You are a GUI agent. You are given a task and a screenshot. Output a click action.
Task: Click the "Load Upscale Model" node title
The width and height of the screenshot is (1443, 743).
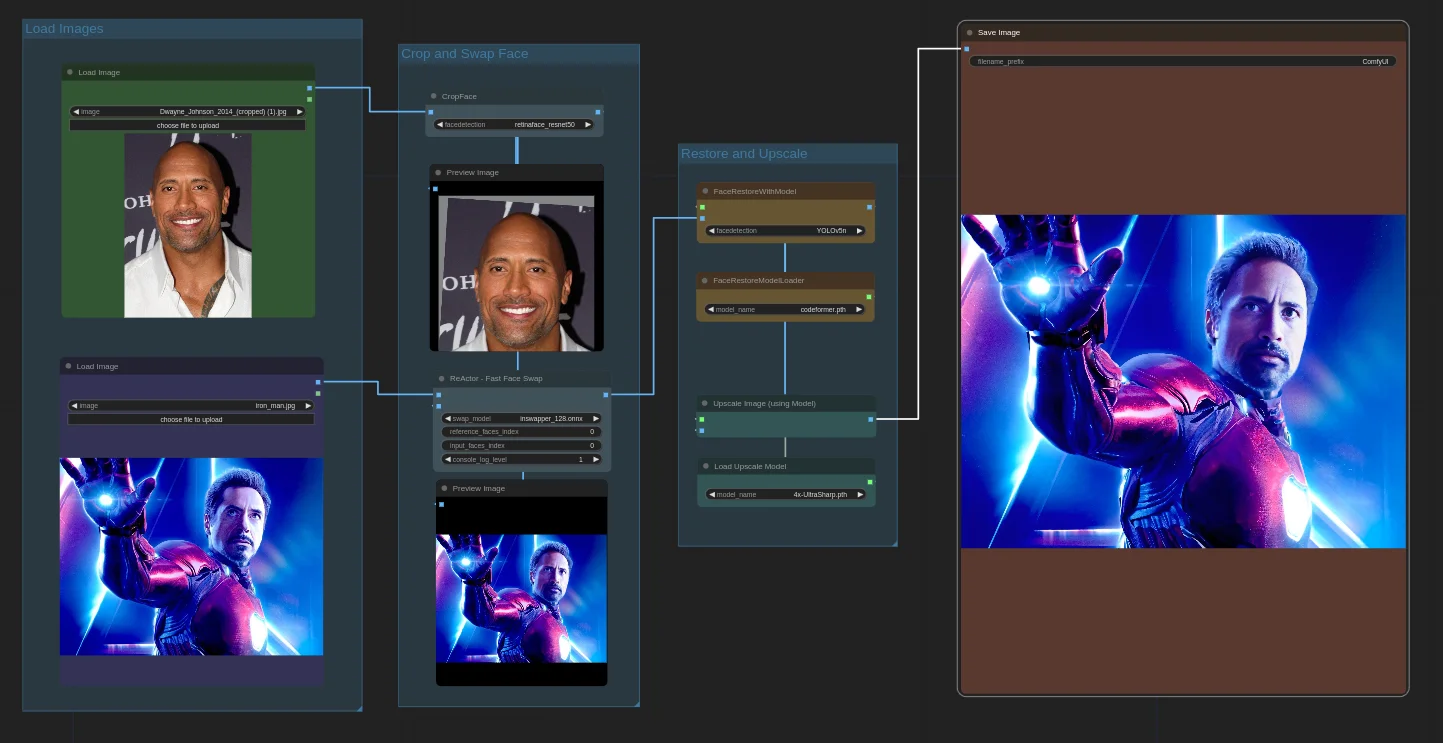[750, 467]
